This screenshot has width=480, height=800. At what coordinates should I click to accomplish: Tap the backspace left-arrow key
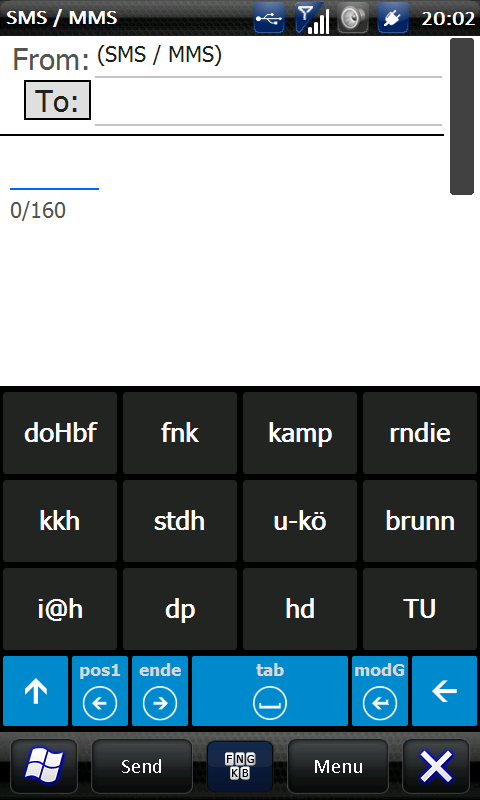(444, 691)
